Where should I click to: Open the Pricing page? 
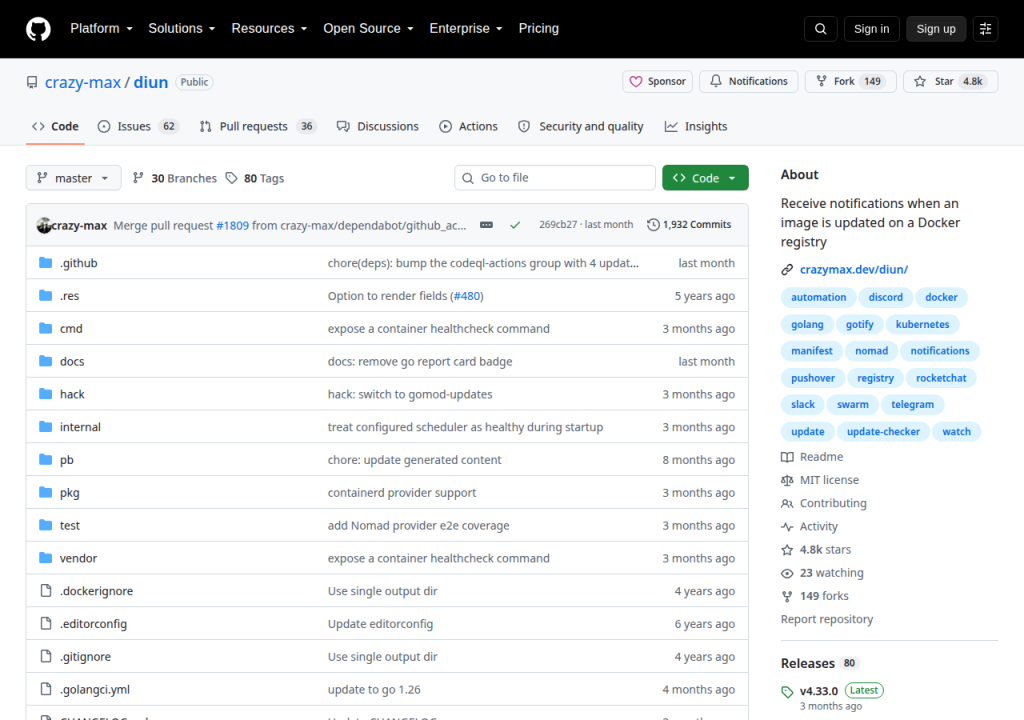pyautogui.click(x=539, y=29)
